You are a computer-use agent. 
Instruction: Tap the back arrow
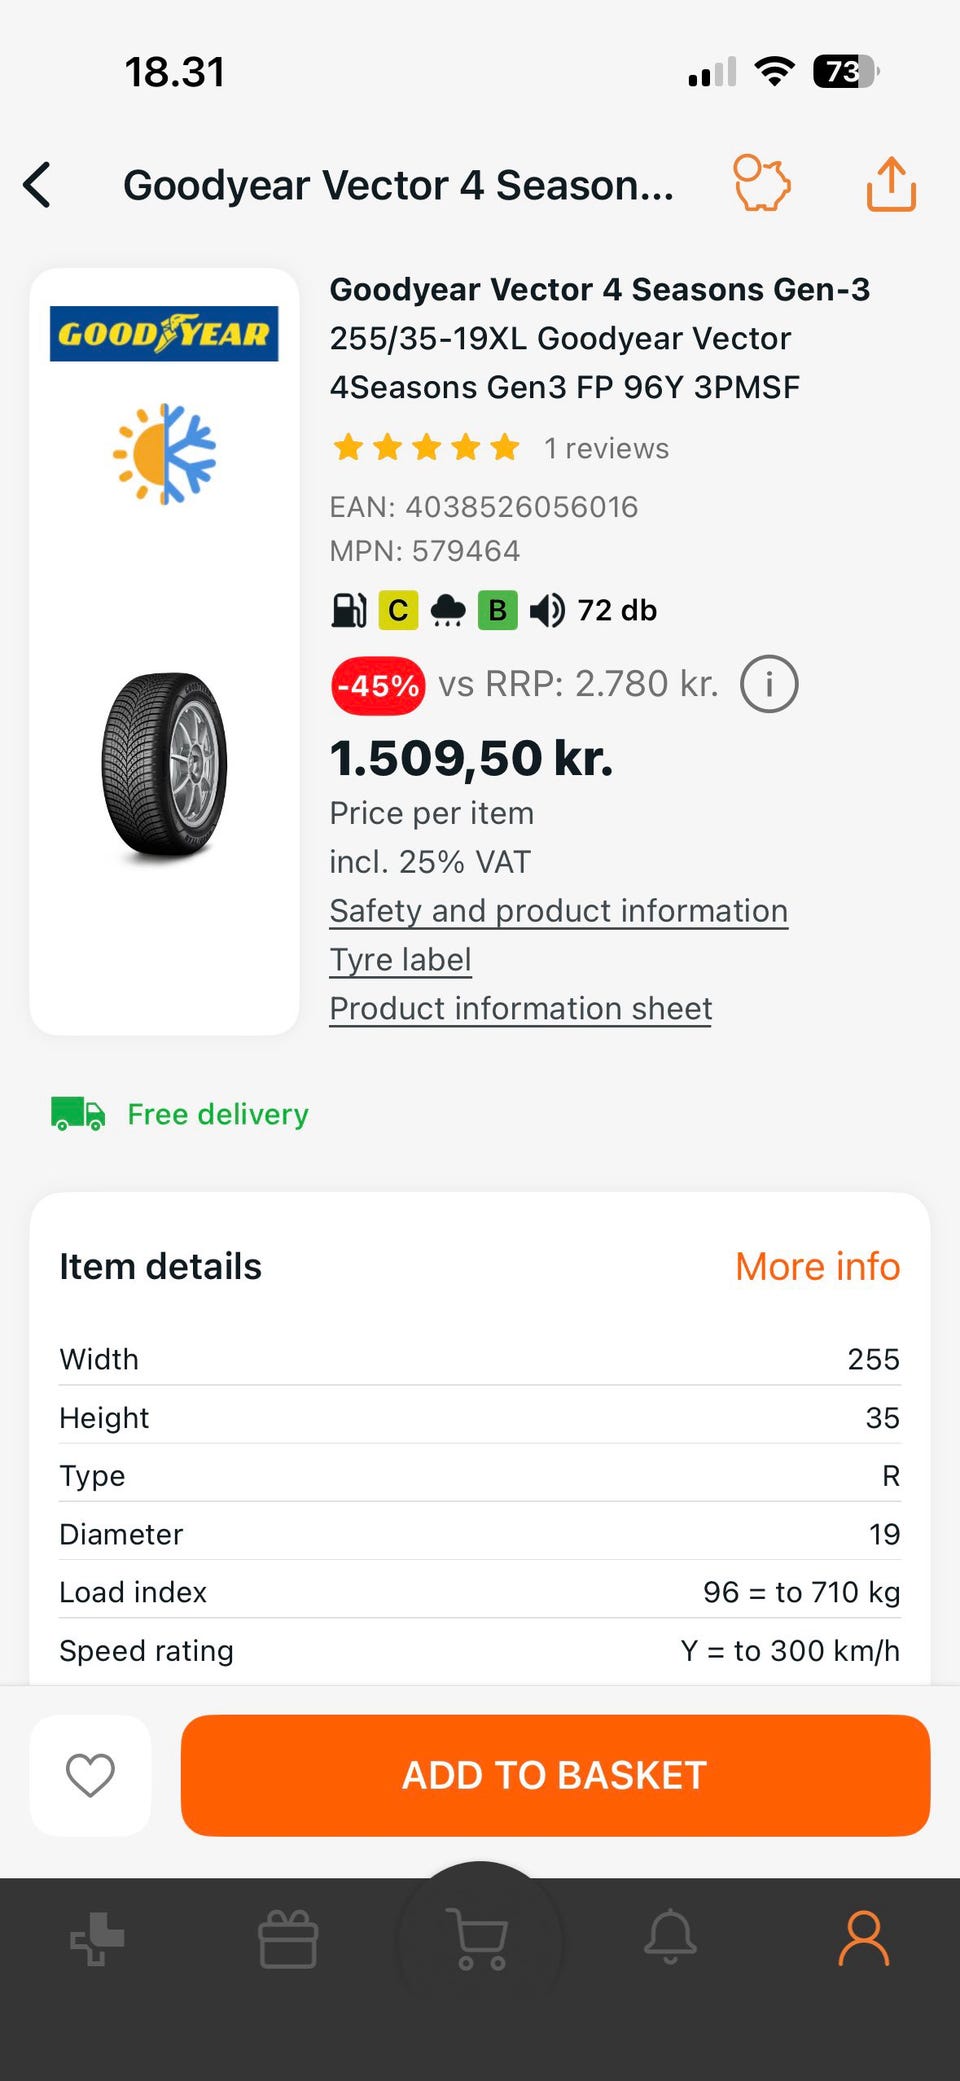click(x=38, y=185)
